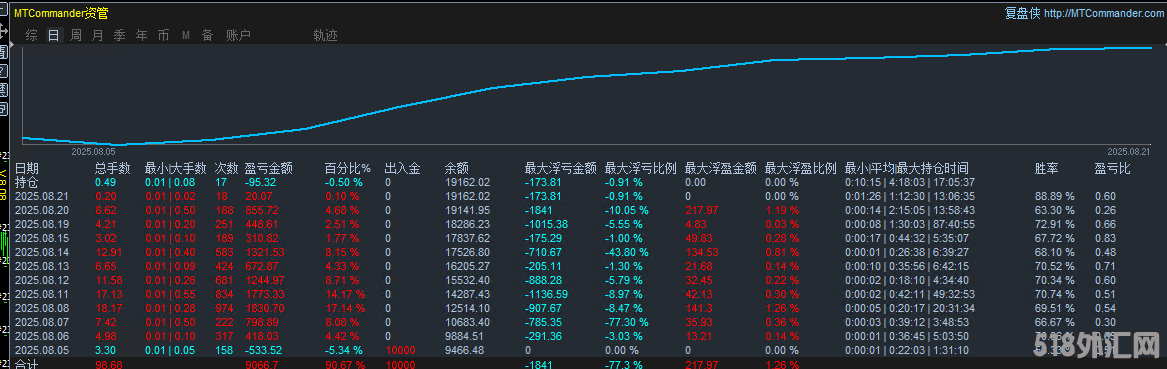
Task: Click the 总手数 column header
Action: pyautogui.click(x=112, y=169)
